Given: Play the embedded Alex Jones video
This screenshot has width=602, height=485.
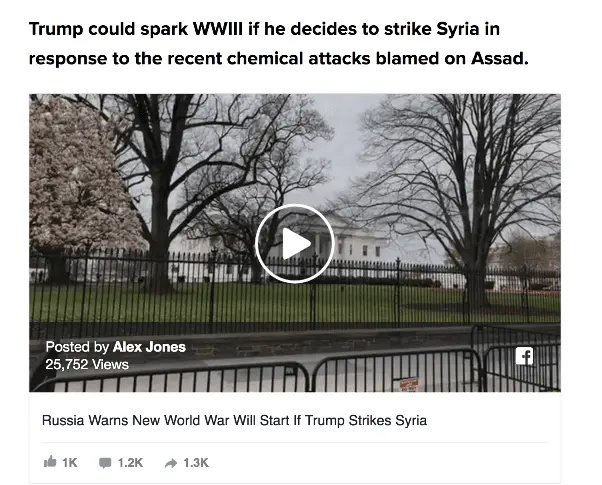Looking at the screenshot, I should pos(294,243).
